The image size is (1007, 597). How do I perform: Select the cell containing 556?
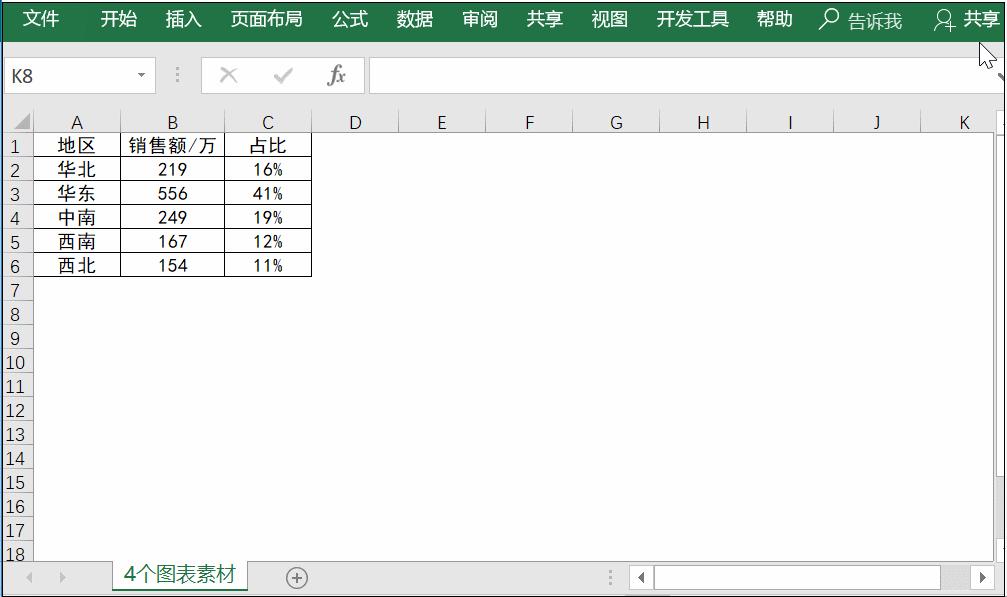(172, 193)
